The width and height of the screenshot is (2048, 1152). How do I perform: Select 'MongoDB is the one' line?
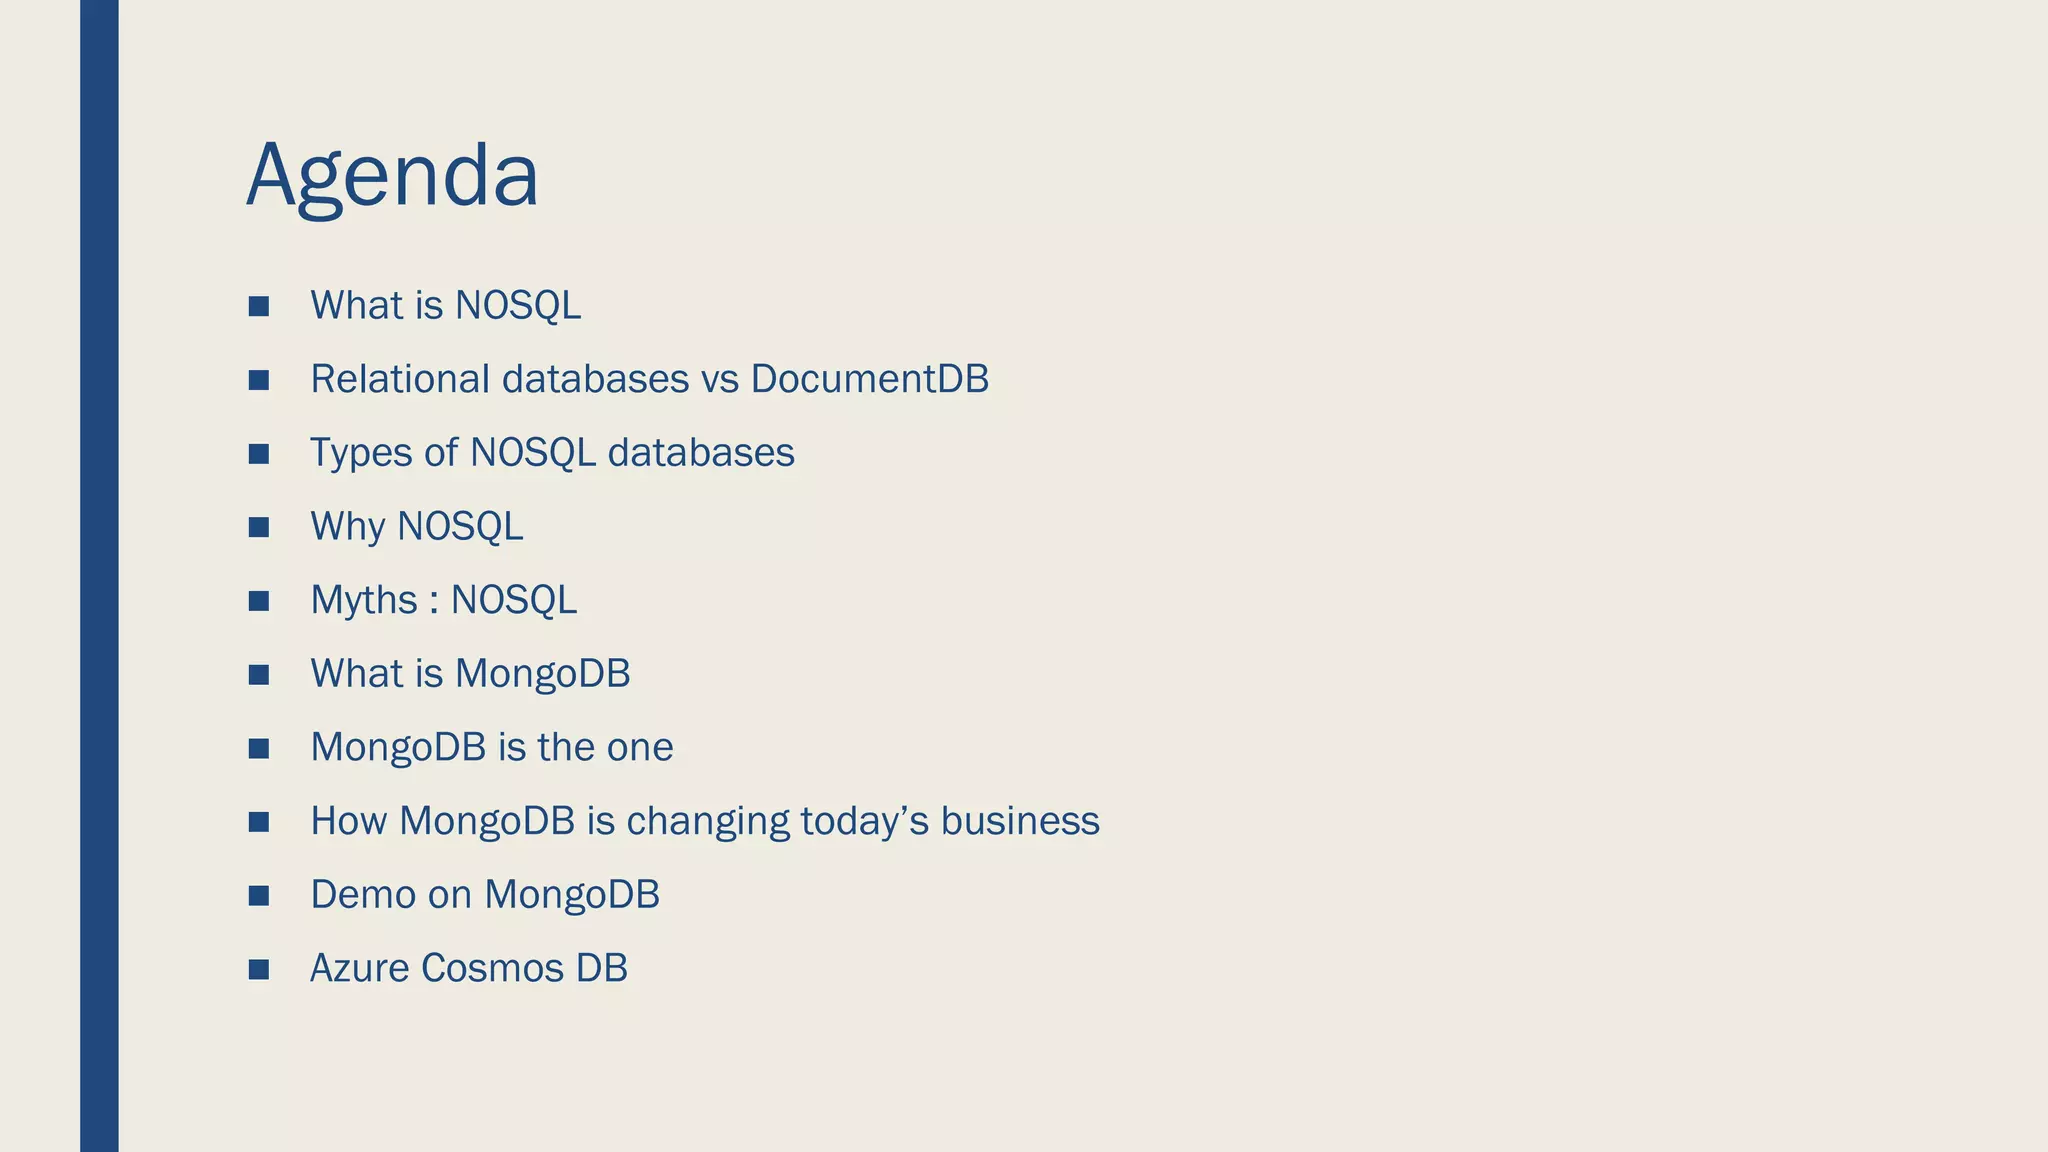coord(491,748)
